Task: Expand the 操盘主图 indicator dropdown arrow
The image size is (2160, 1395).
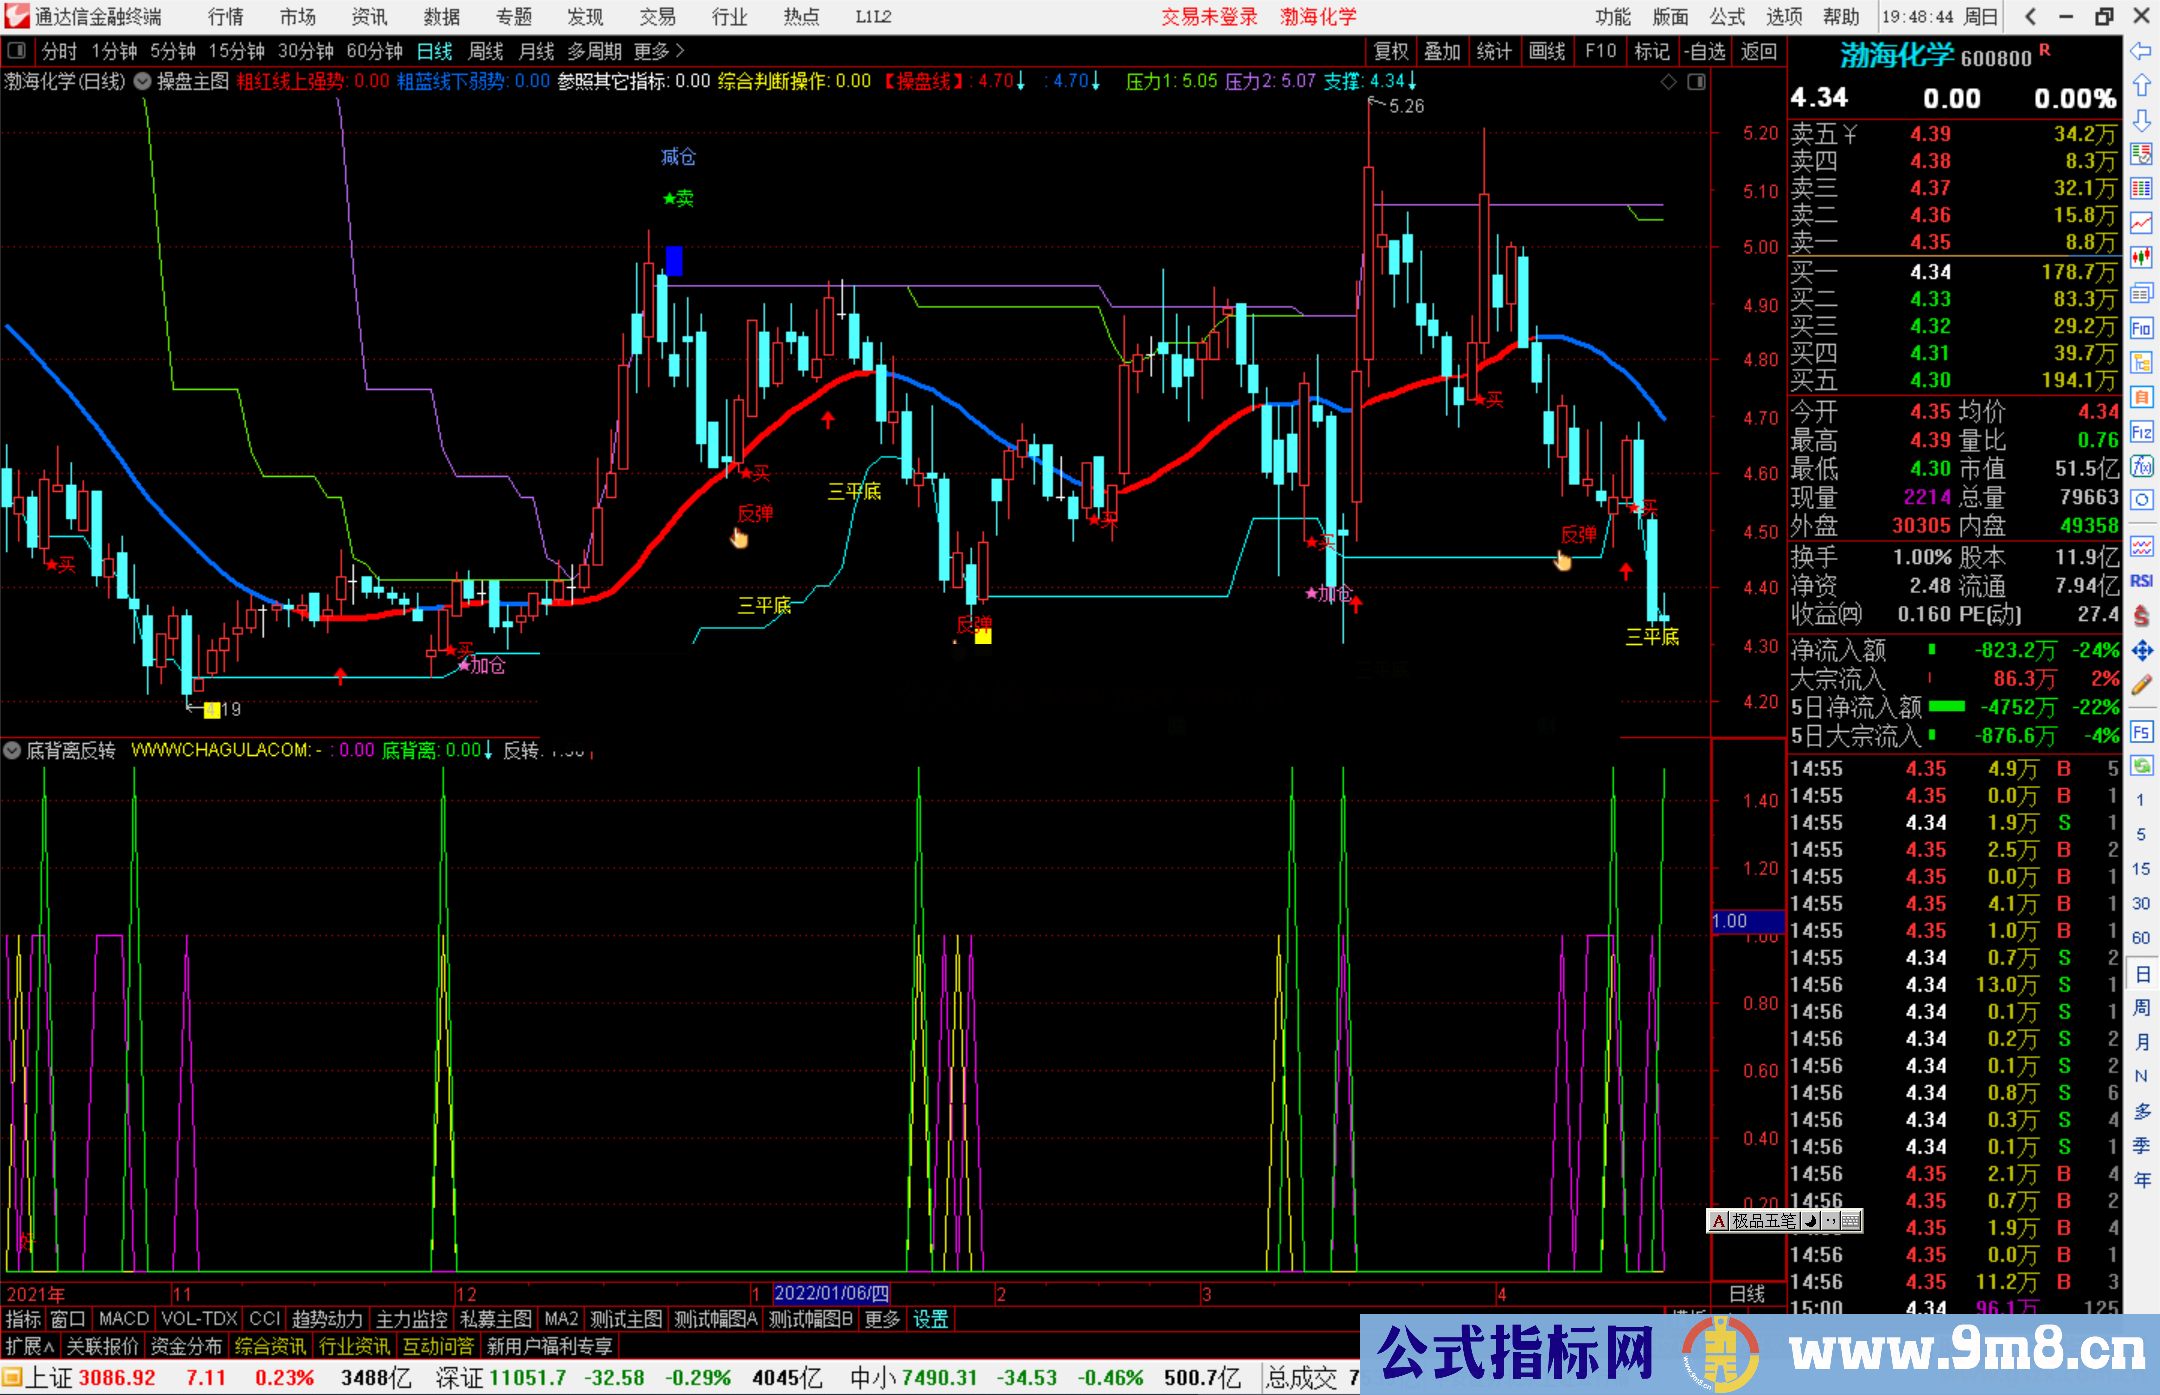Action: click(143, 81)
